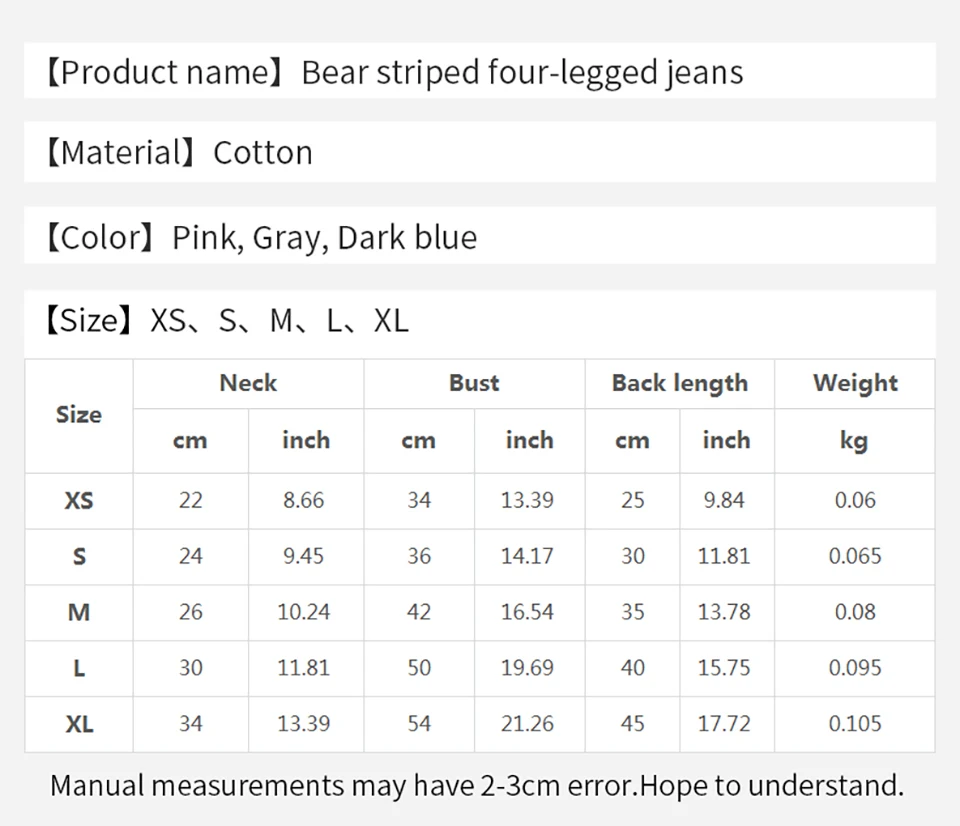960x826 pixels.
Task: Click the 0.105 weight value for XL
Action: click(x=855, y=724)
